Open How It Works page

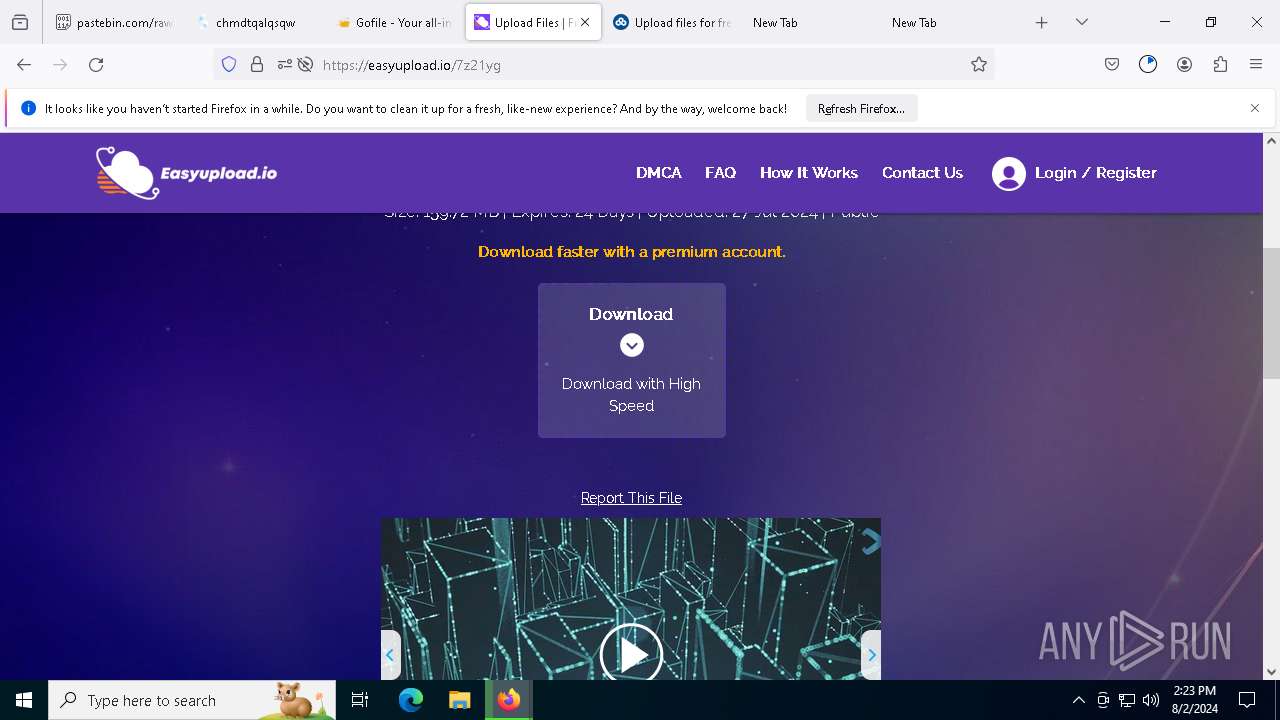(809, 173)
